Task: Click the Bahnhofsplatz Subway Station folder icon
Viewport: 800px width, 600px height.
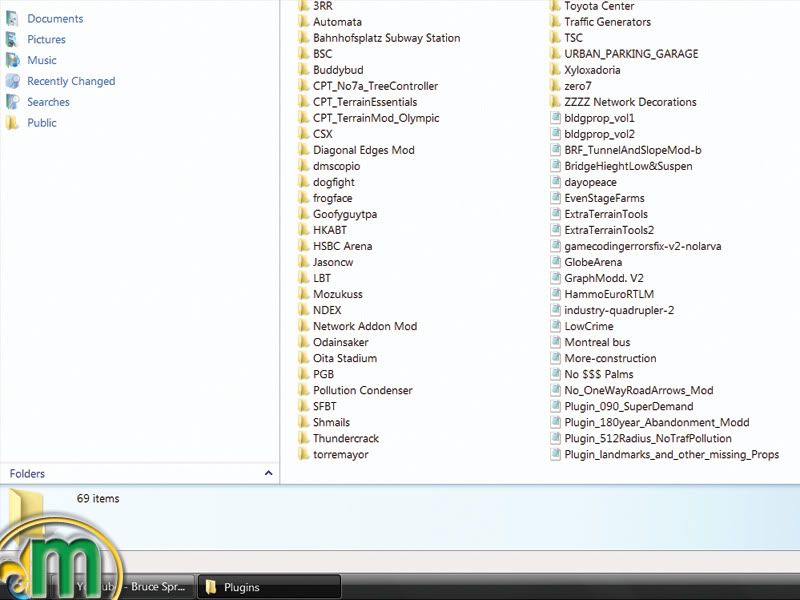Action: (x=304, y=38)
